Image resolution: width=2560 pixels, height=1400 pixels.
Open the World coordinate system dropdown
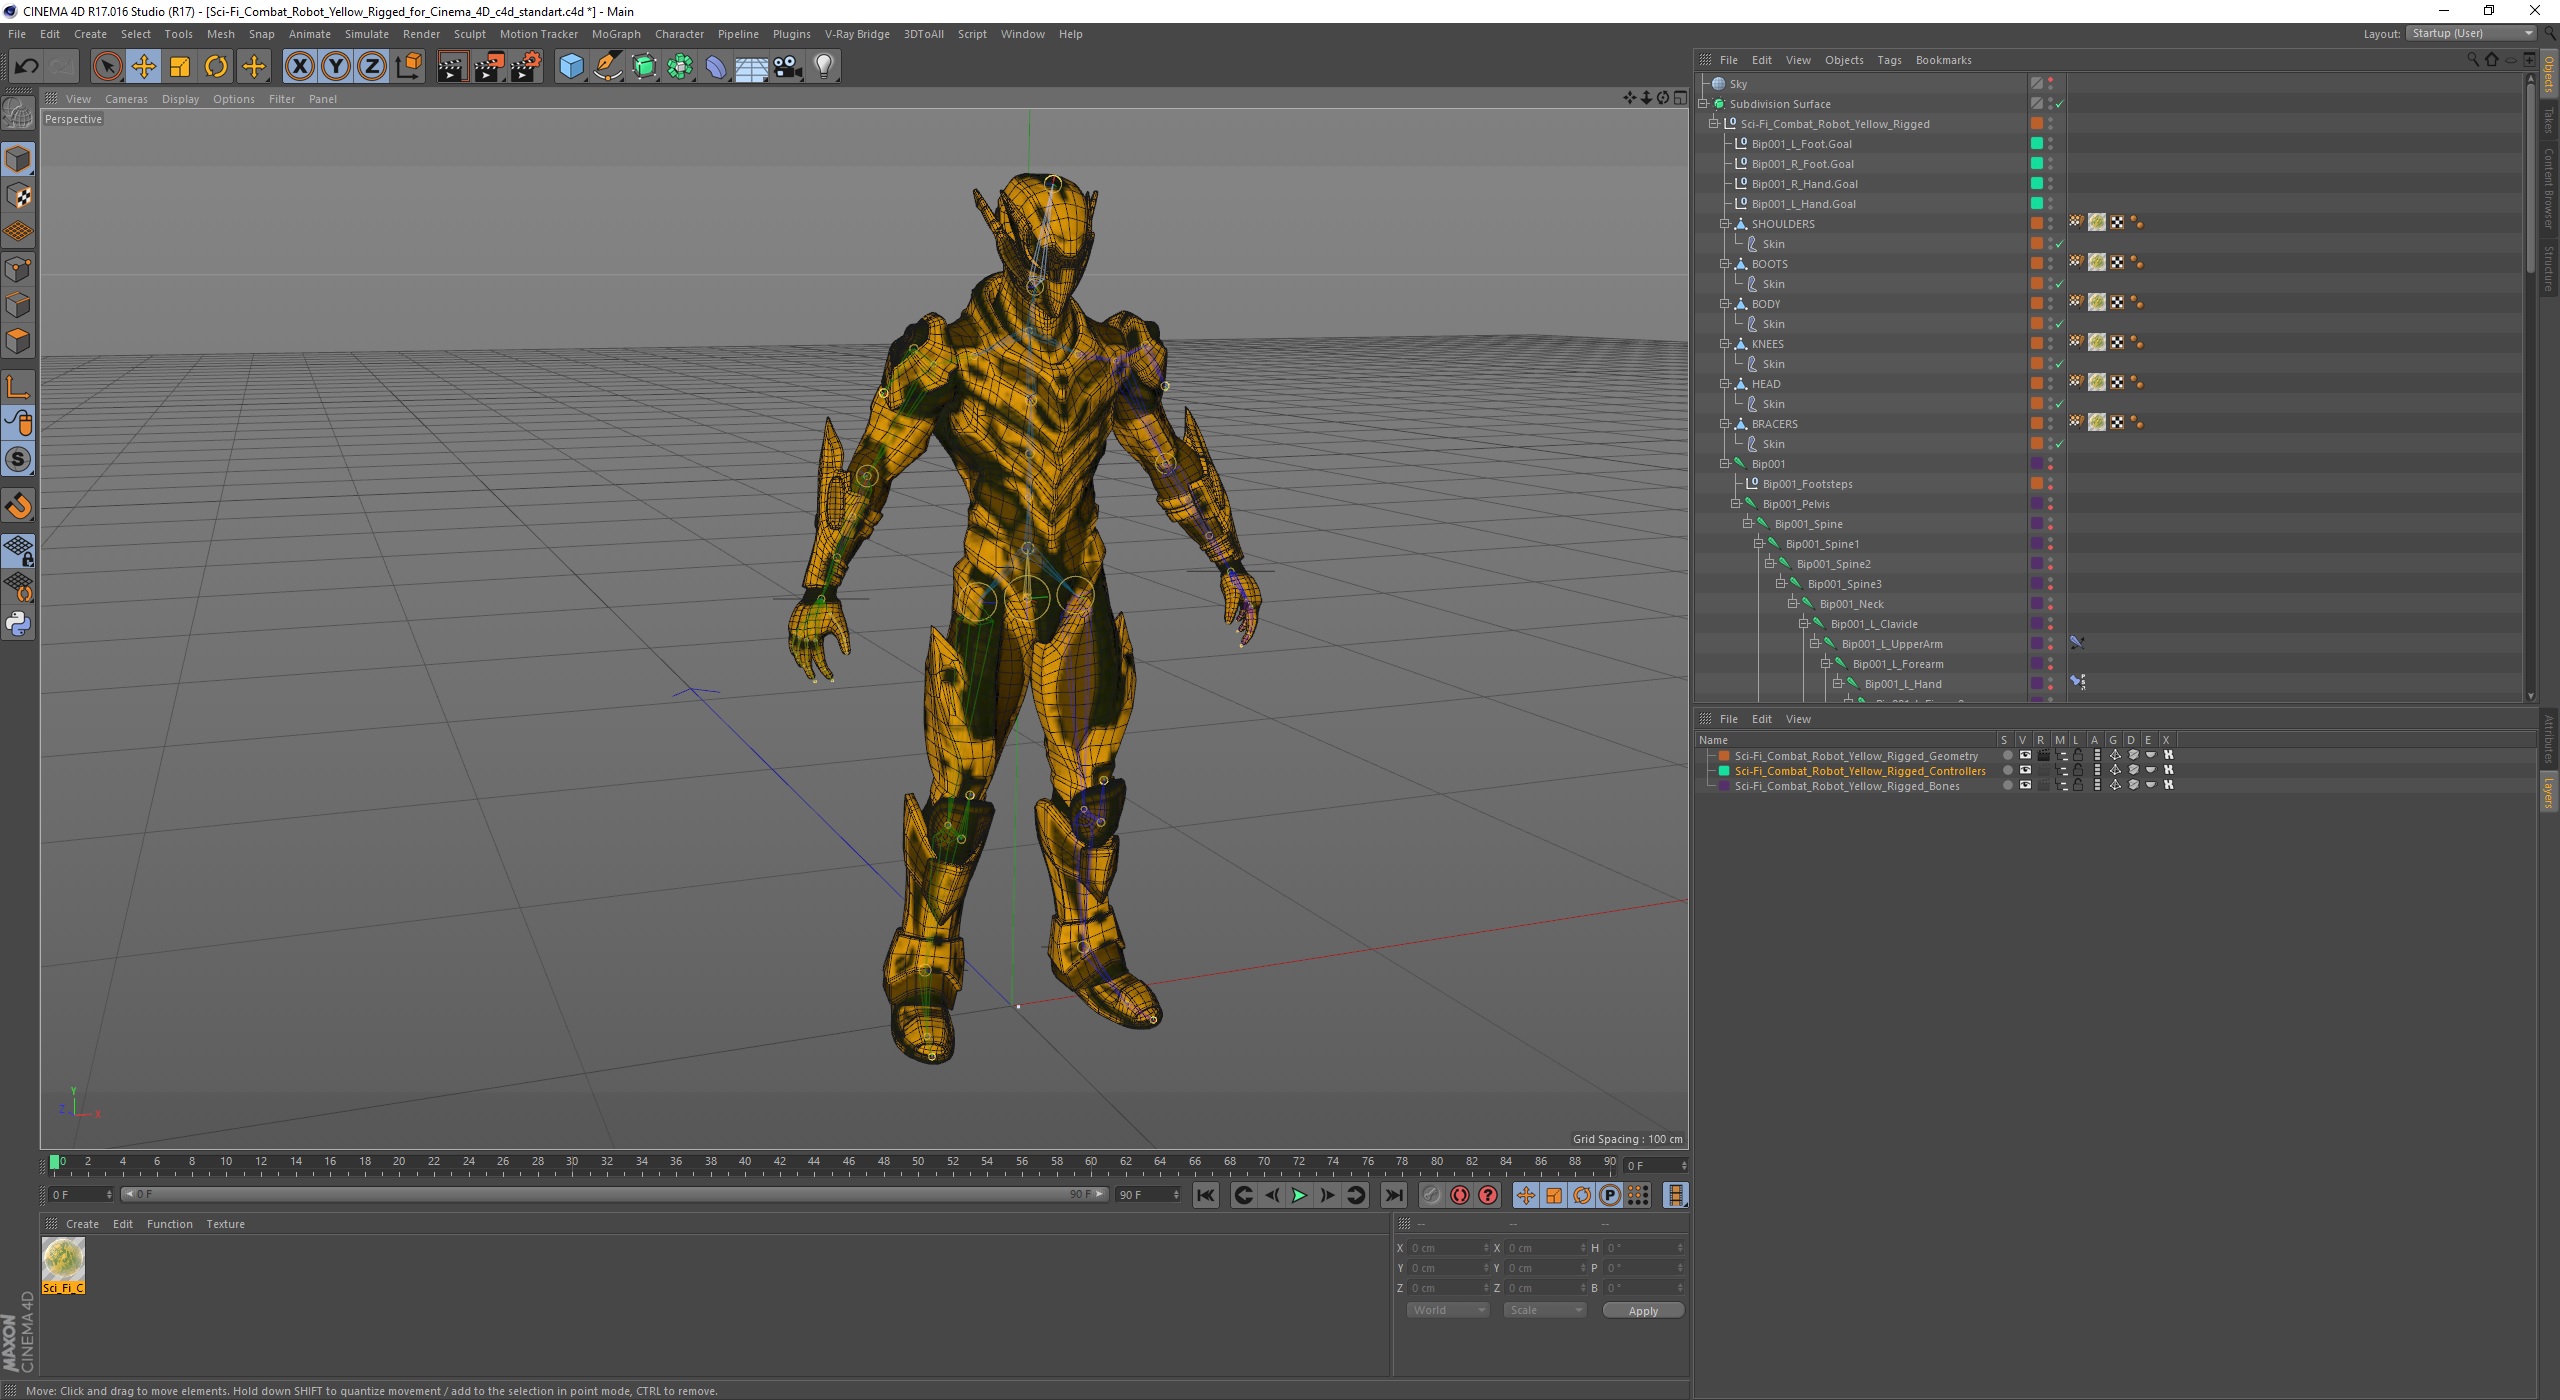(1448, 1310)
